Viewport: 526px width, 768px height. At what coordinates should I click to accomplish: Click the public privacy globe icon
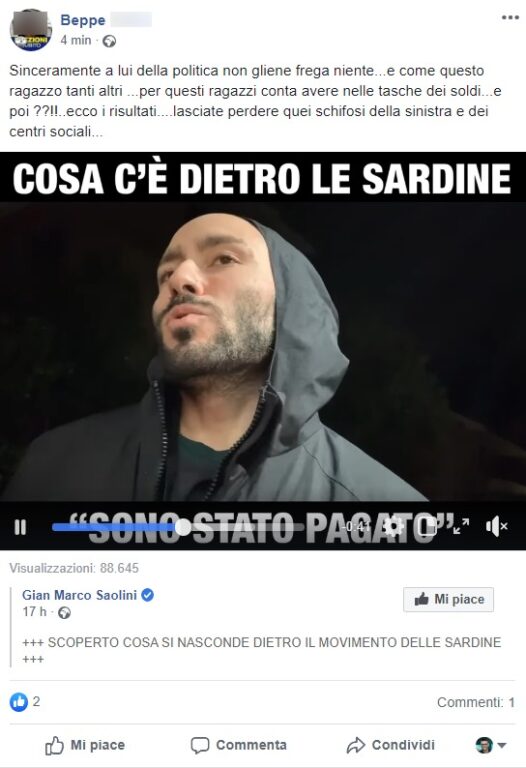point(109,41)
